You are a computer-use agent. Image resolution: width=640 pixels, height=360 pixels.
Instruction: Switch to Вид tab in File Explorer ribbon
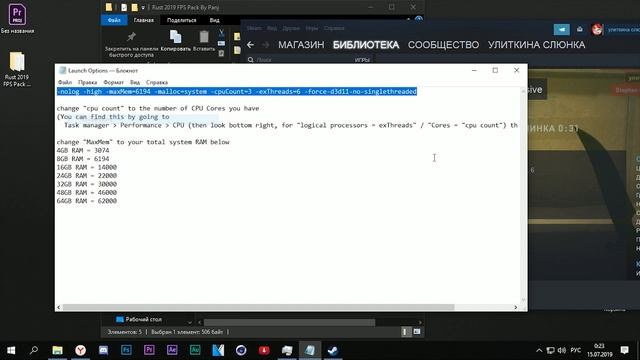[214, 20]
